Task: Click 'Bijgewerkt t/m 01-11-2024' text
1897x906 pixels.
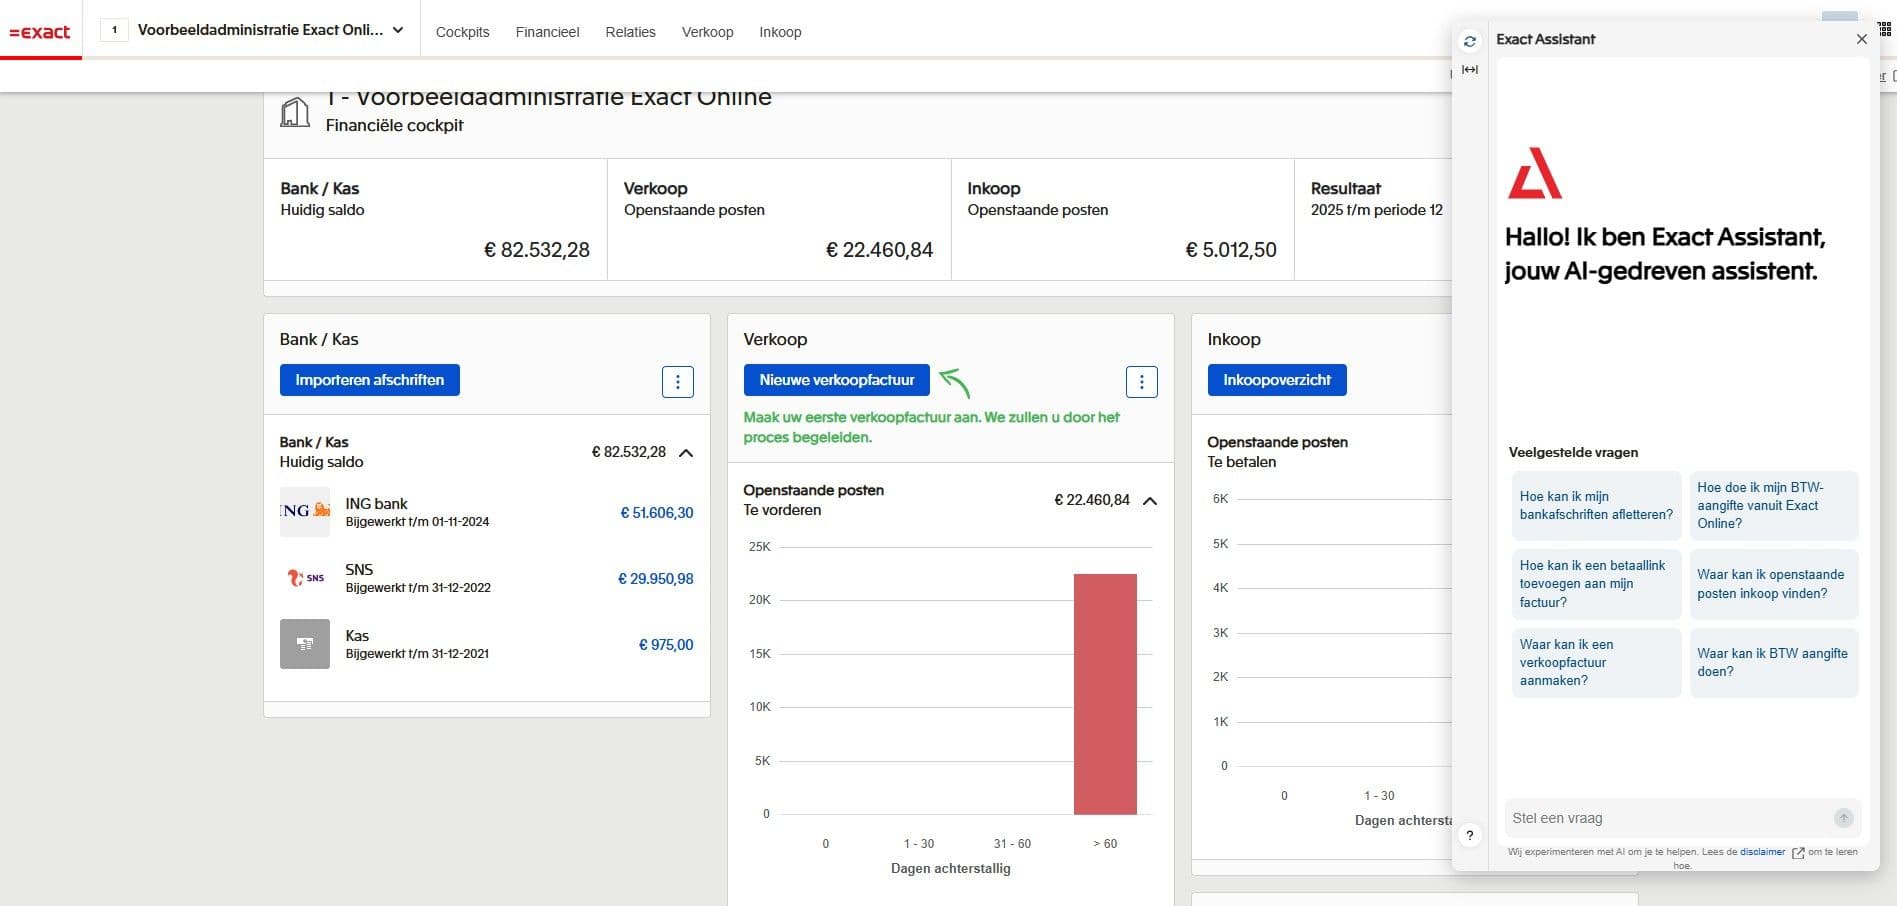Action: pos(417,522)
